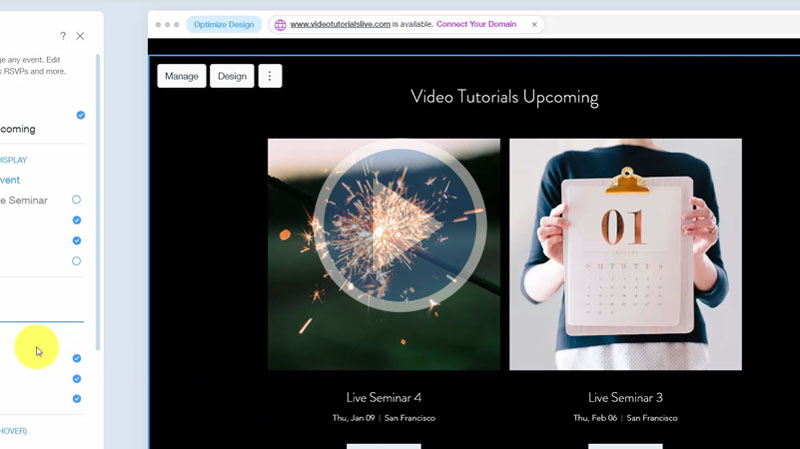Close the events settings panel
The image size is (800, 449).
[x=80, y=36]
